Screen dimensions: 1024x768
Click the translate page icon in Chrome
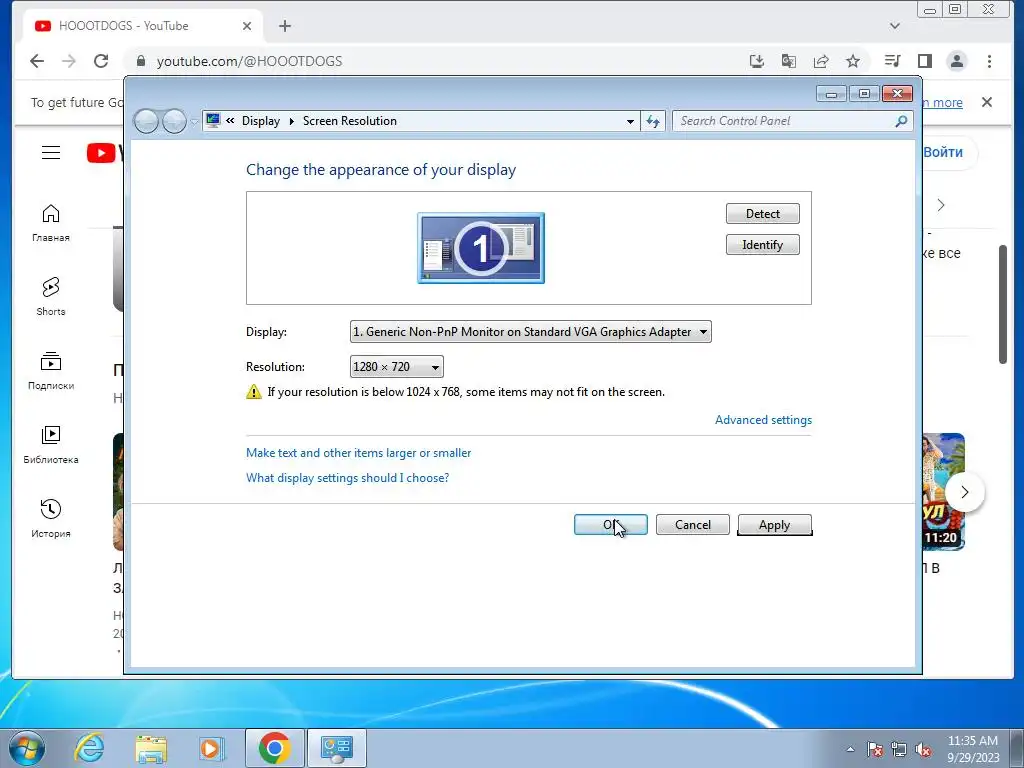pyautogui.click(x=789, y=61)
